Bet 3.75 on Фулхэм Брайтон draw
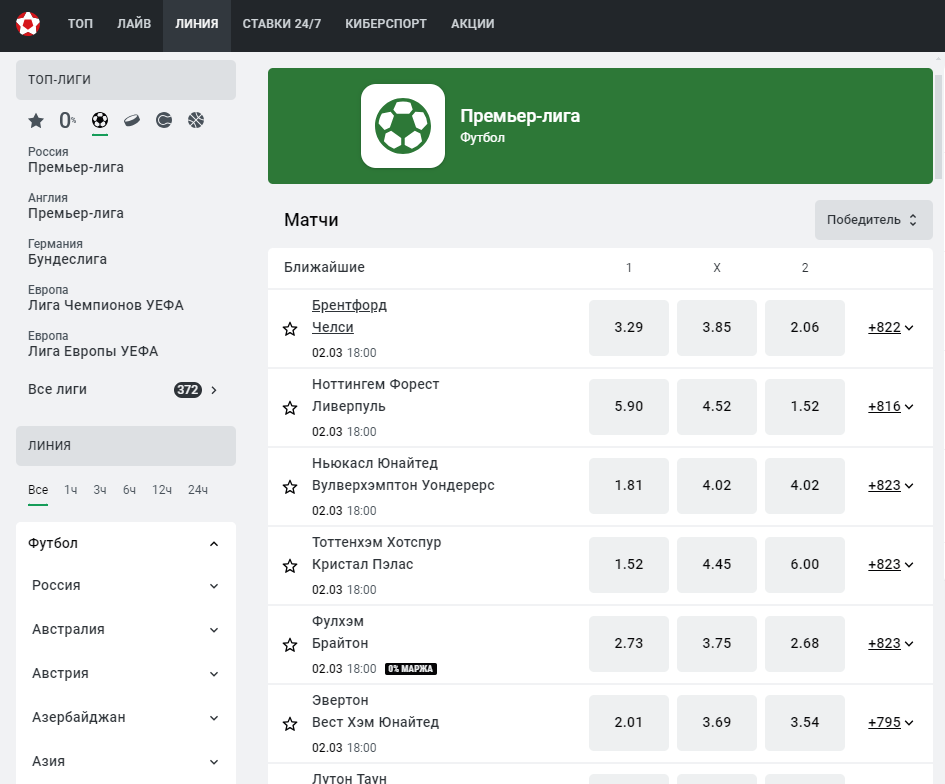945x784 pixels. [x=717, y=643]
